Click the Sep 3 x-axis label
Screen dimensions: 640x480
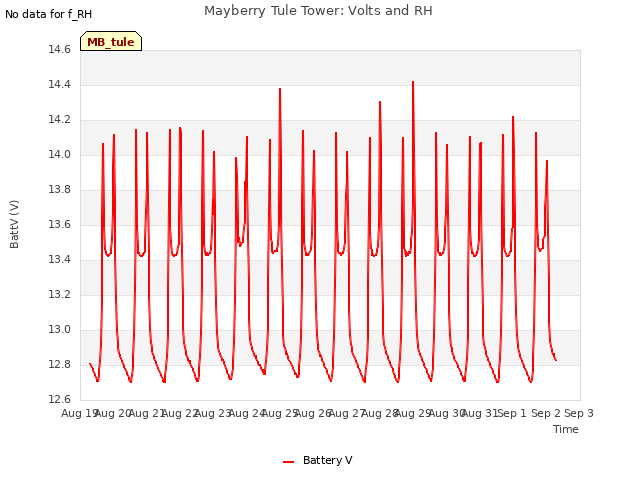(579, 413)
